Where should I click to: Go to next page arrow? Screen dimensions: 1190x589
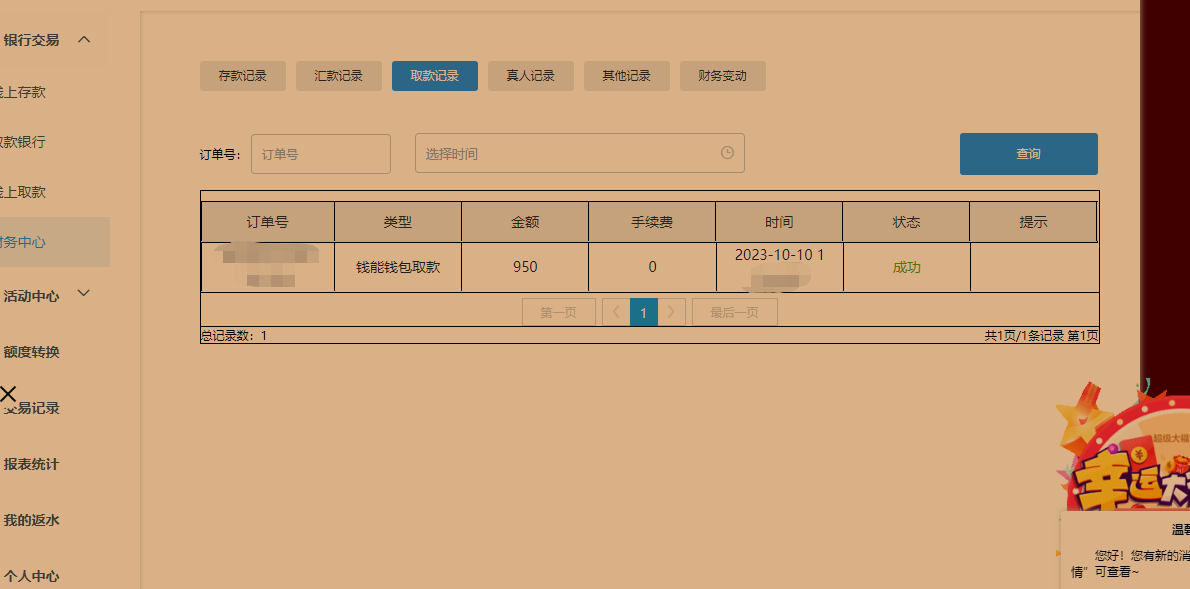point(671,313)
